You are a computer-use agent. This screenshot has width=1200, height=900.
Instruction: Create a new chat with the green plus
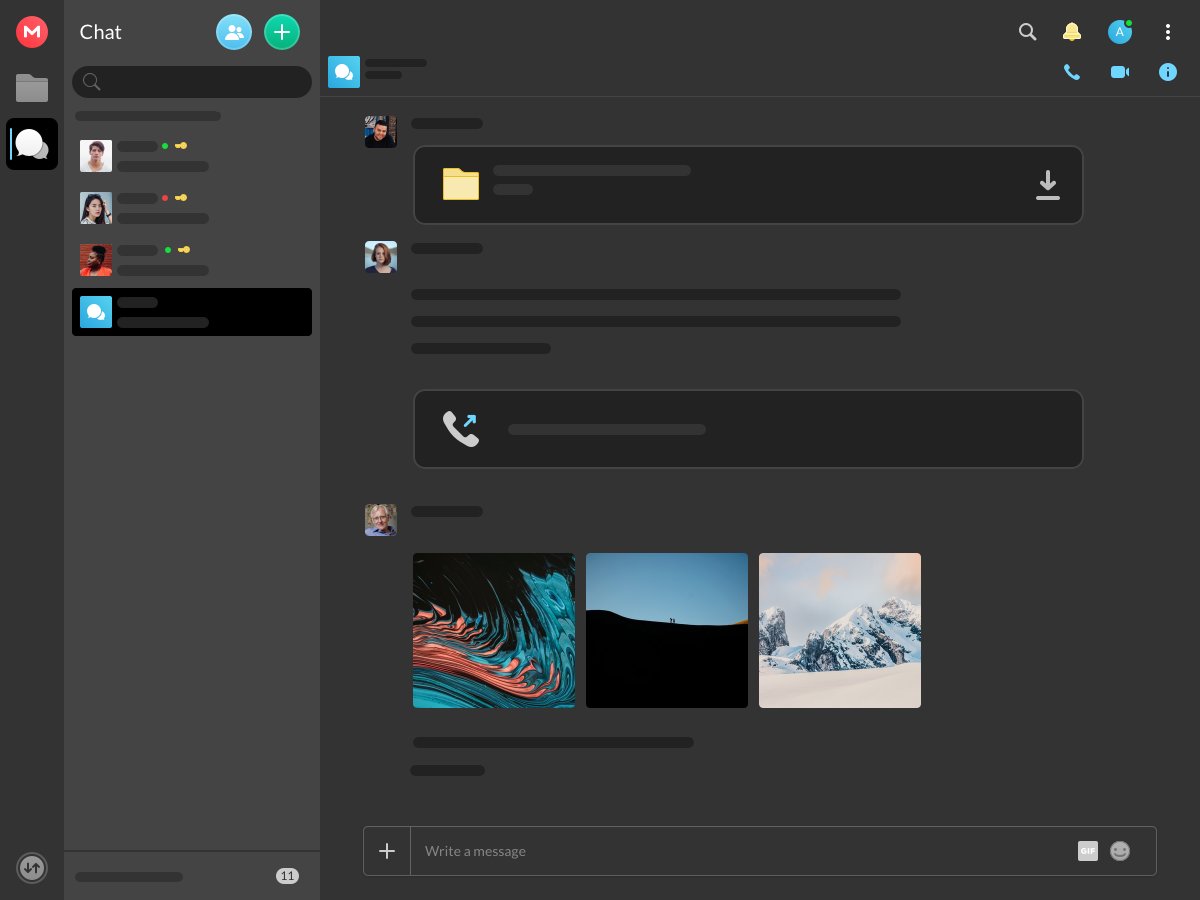coord(282,31)
